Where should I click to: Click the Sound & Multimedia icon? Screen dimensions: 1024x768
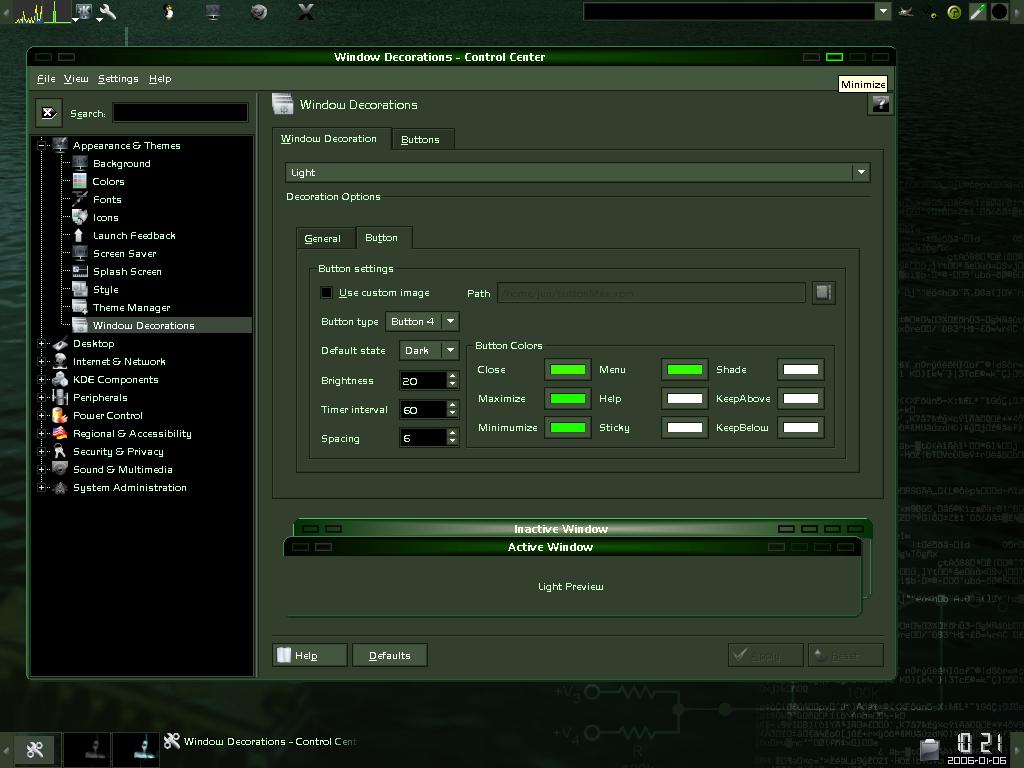coord(60,469)
